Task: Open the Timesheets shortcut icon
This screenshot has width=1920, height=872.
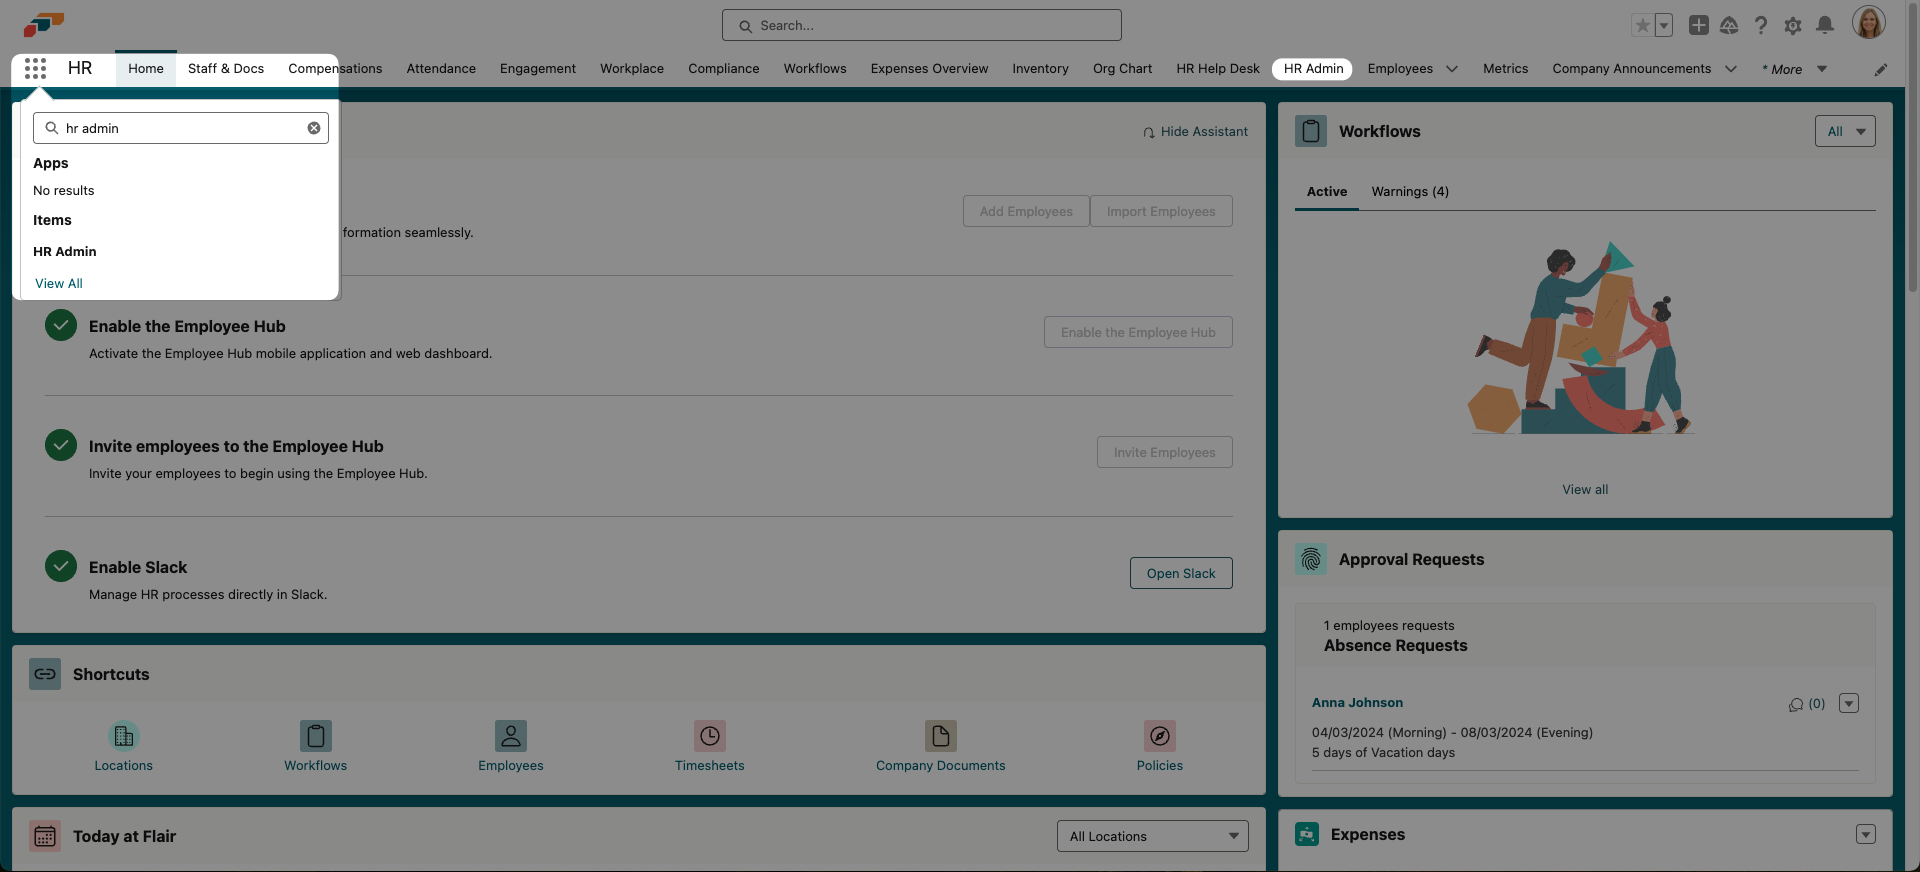Action: 709,736
